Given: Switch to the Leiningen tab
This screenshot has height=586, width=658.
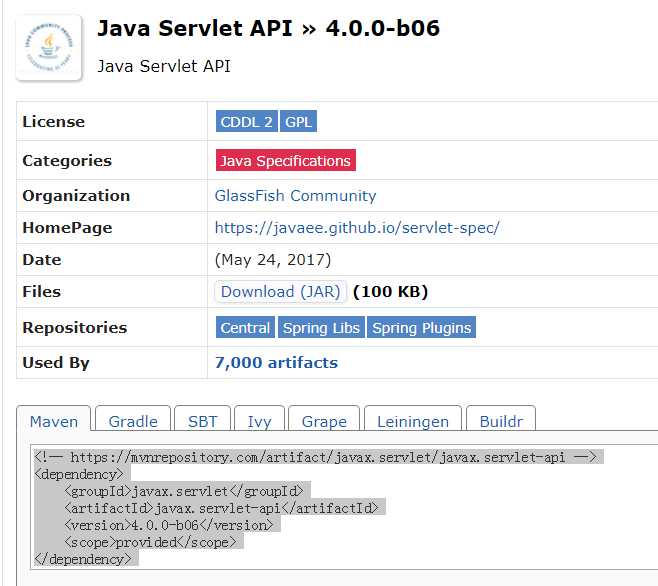Looking at the screenshot, I should (x=413, y=422).
